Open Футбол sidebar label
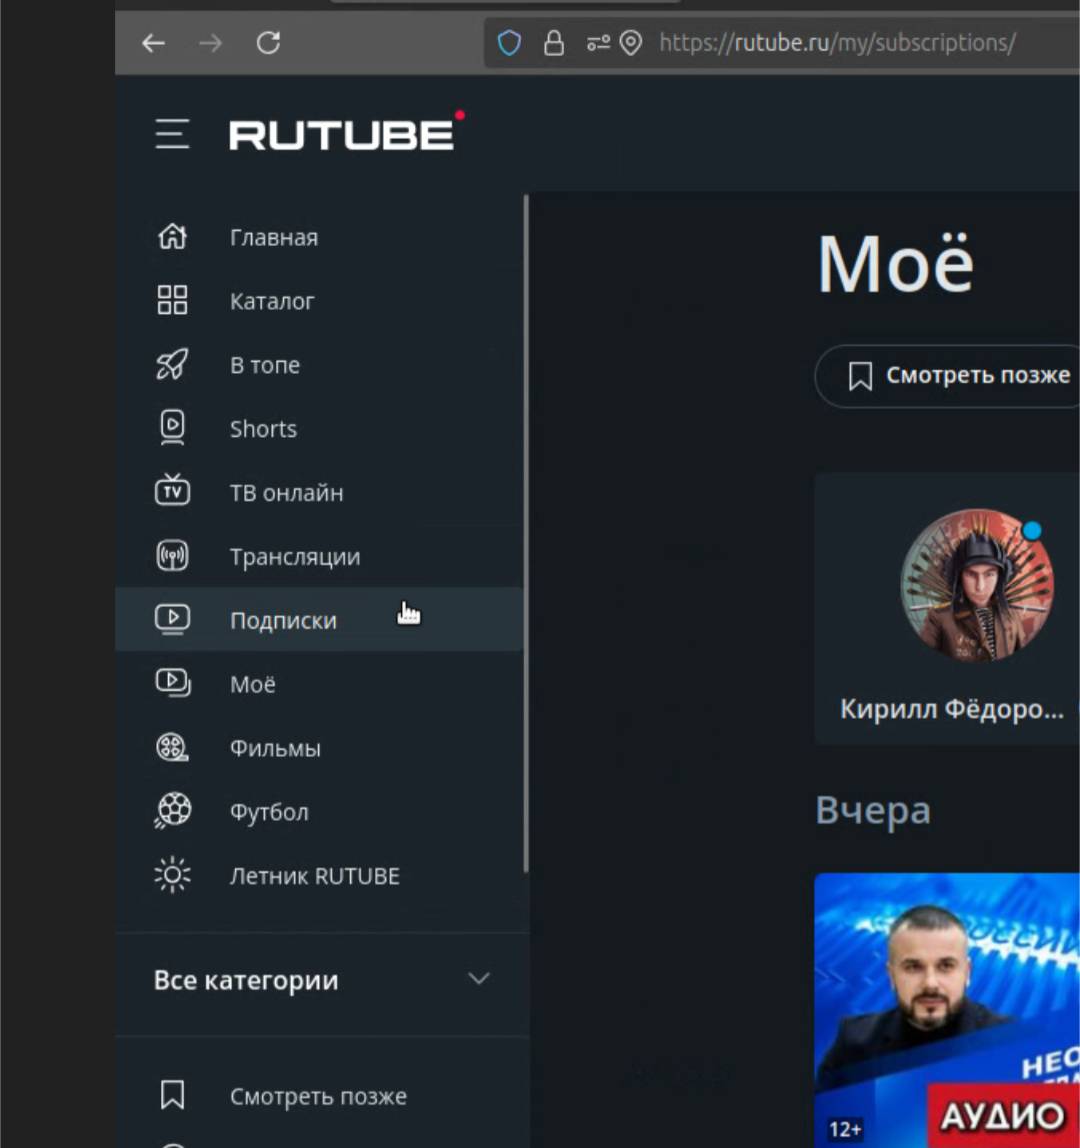 point(269,812)
